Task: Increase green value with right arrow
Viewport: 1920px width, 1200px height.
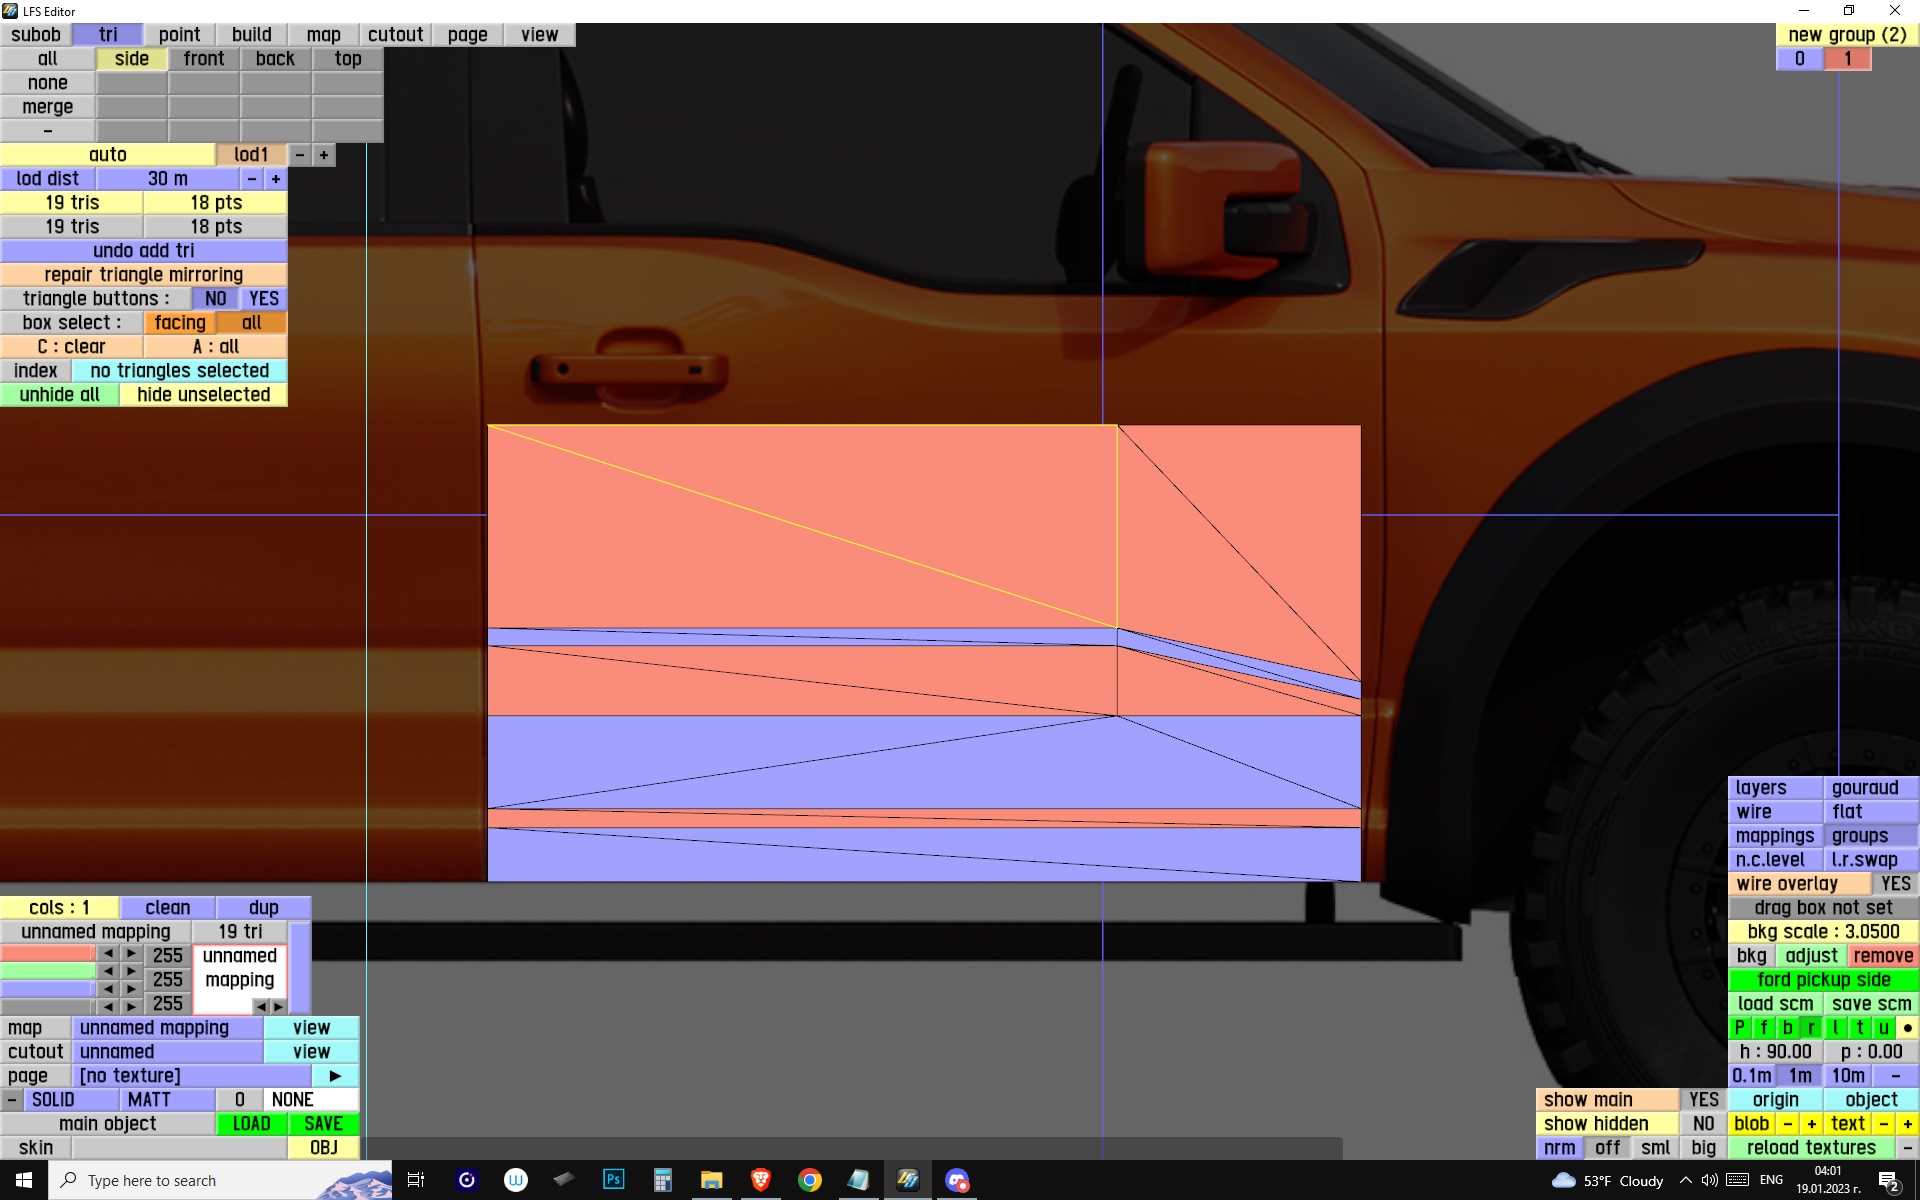Action: 131,971
